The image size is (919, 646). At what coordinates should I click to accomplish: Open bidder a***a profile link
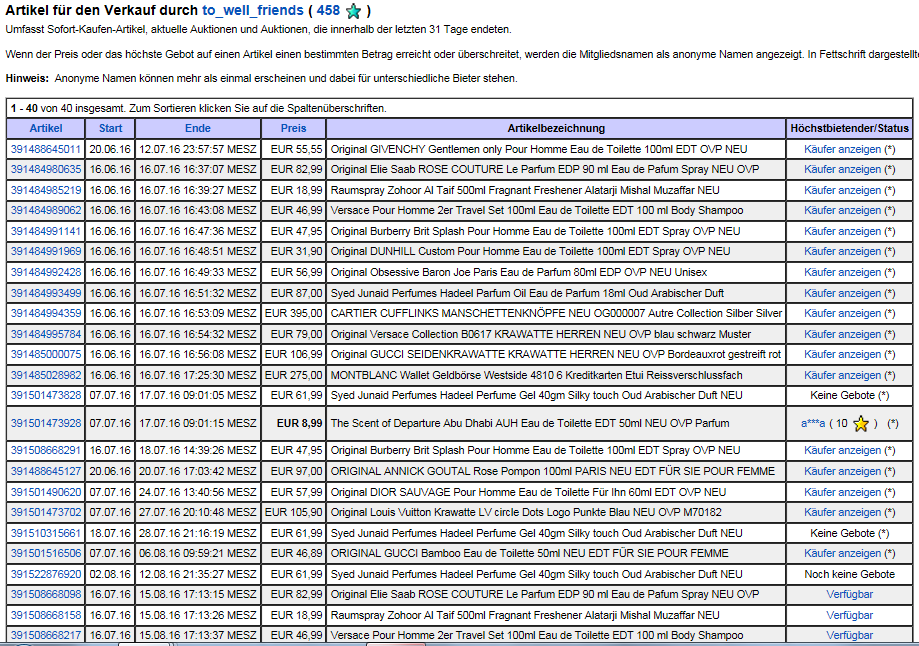813,423
